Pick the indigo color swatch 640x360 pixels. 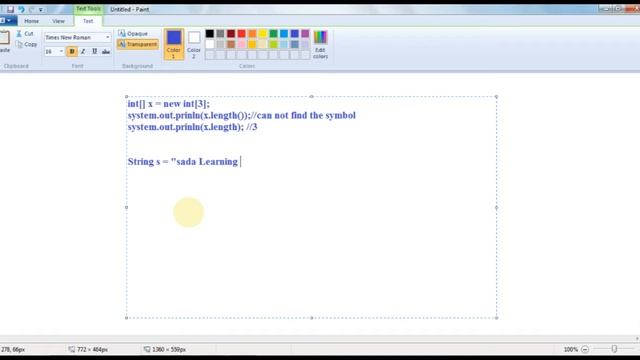coord(295,33)
